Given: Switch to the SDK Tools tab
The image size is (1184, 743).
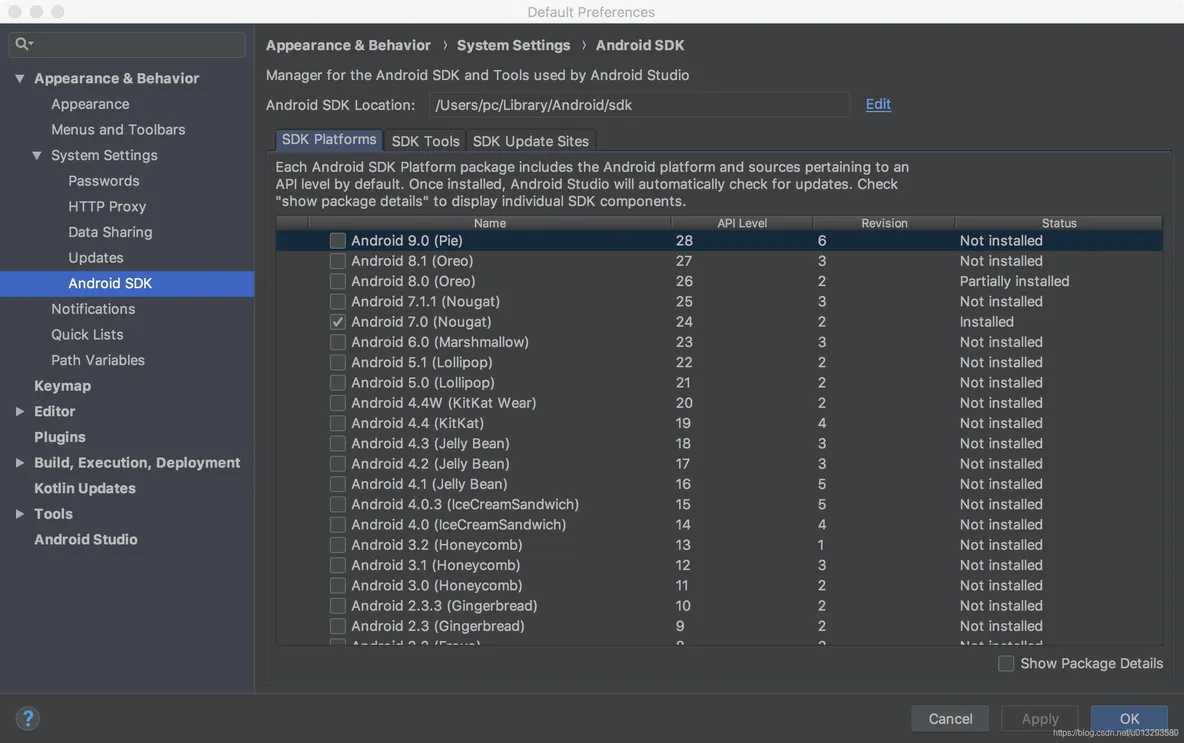Looking at the screenshot, I should pos(425,141).
